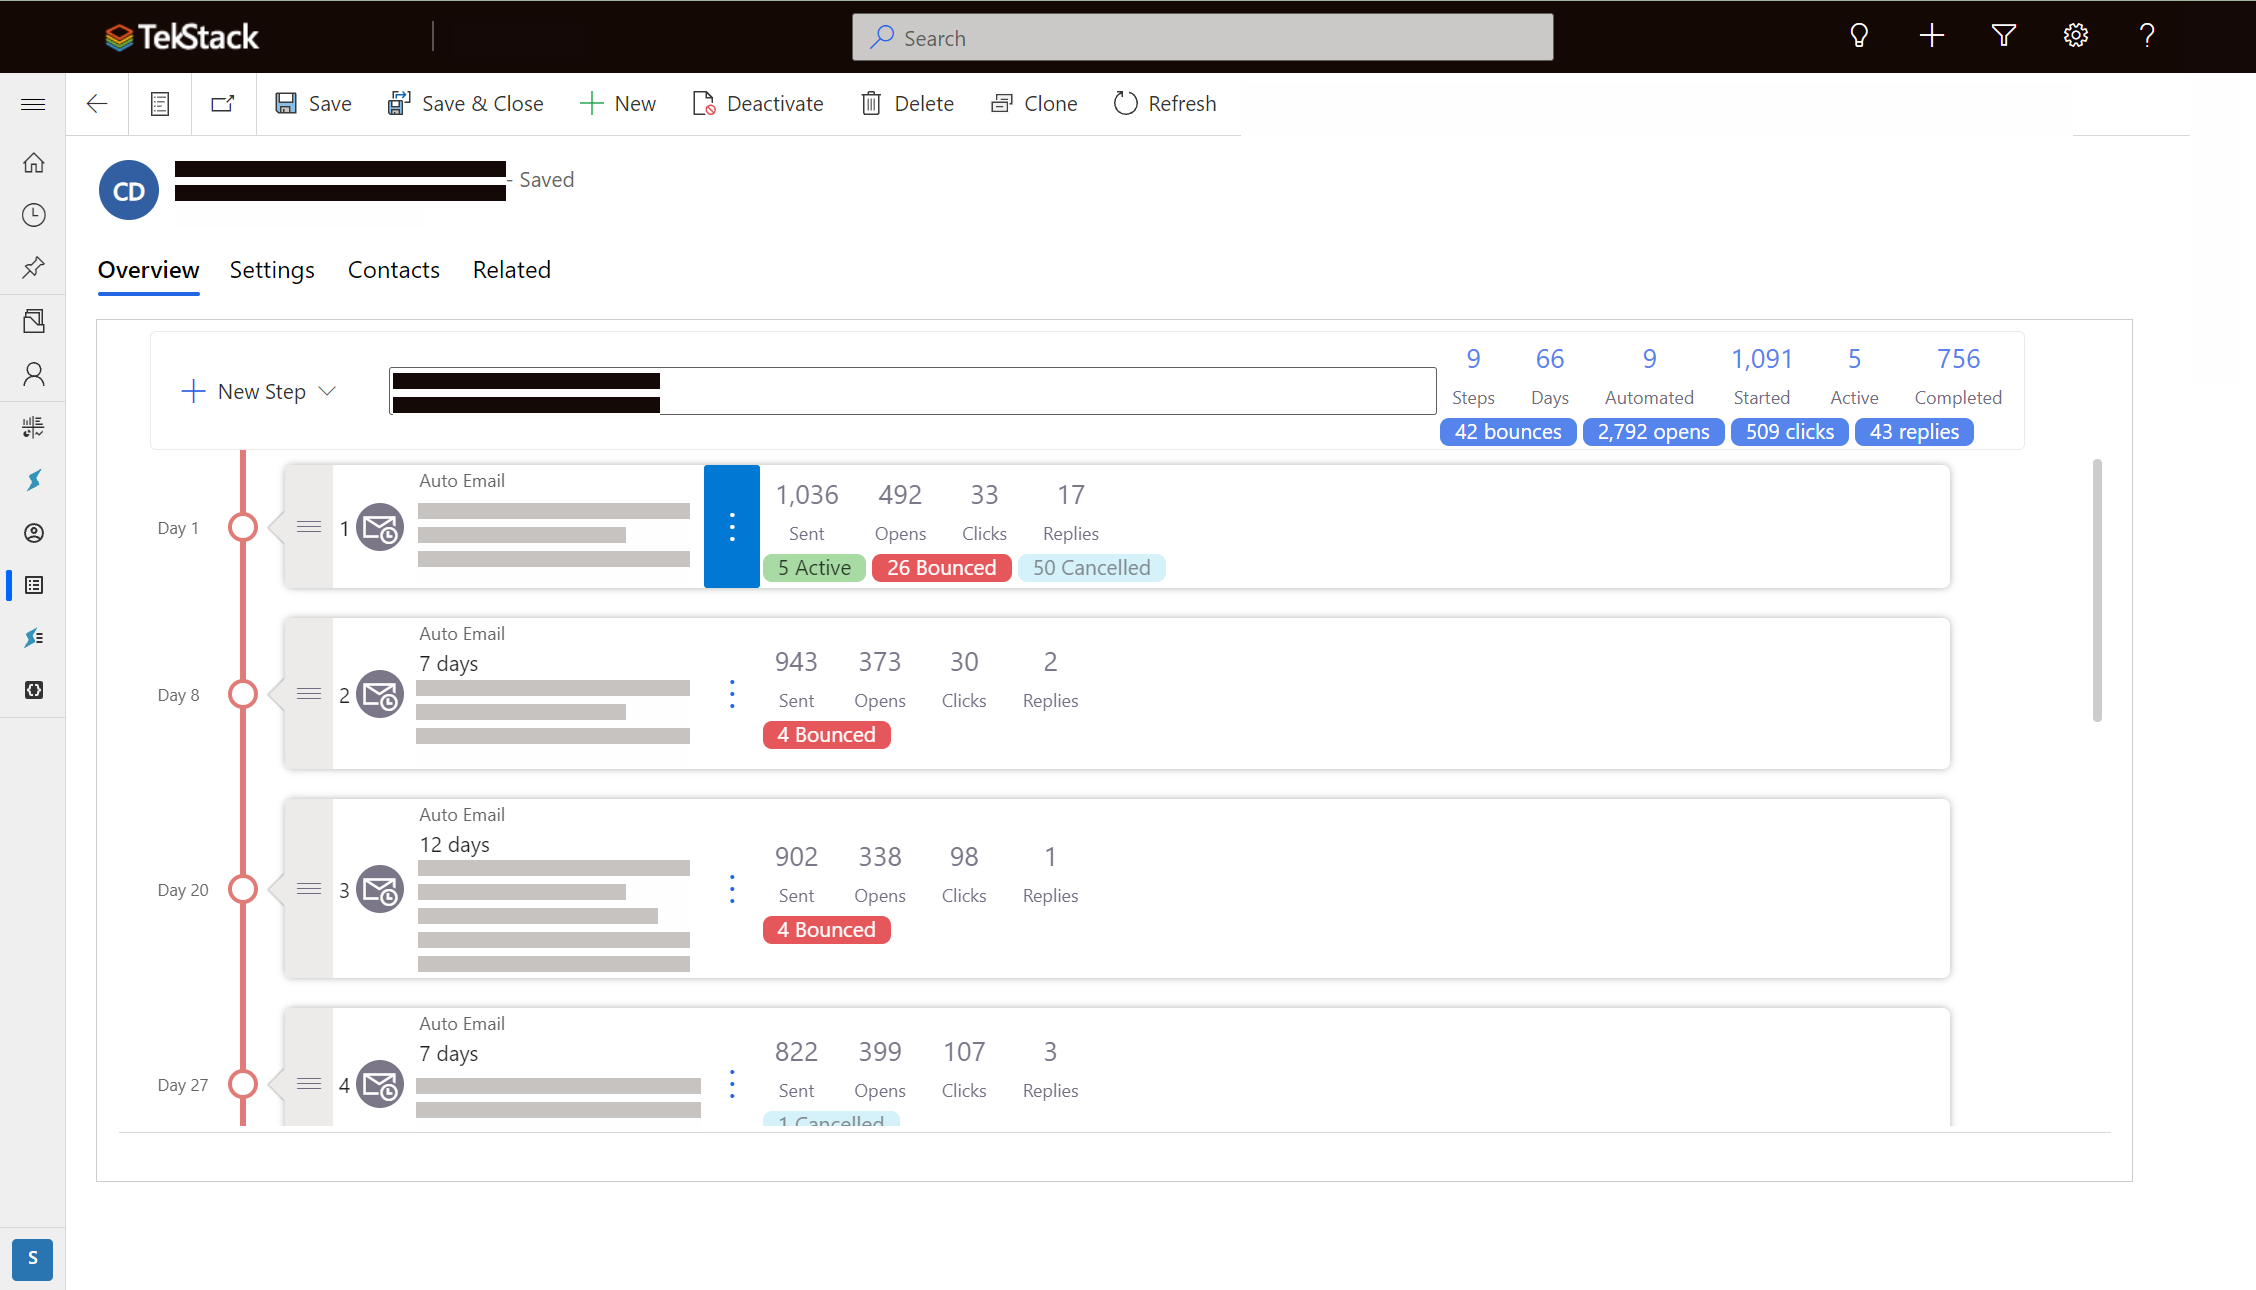
Task: Open the advanced filter funnel icon
Action: click(2004, 36)
